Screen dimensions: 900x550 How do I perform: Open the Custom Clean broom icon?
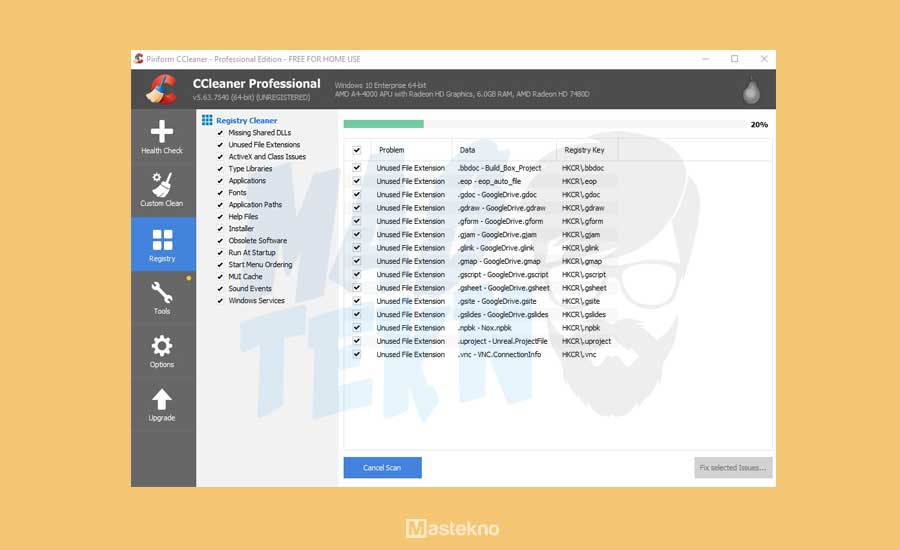(162, 184)
